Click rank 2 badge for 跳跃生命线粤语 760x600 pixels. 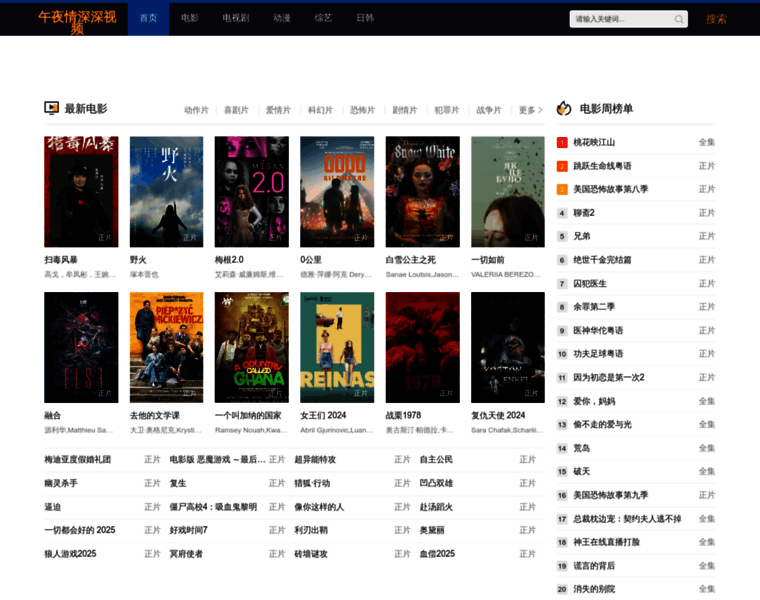pyautogui.click(x=562, y=166)
